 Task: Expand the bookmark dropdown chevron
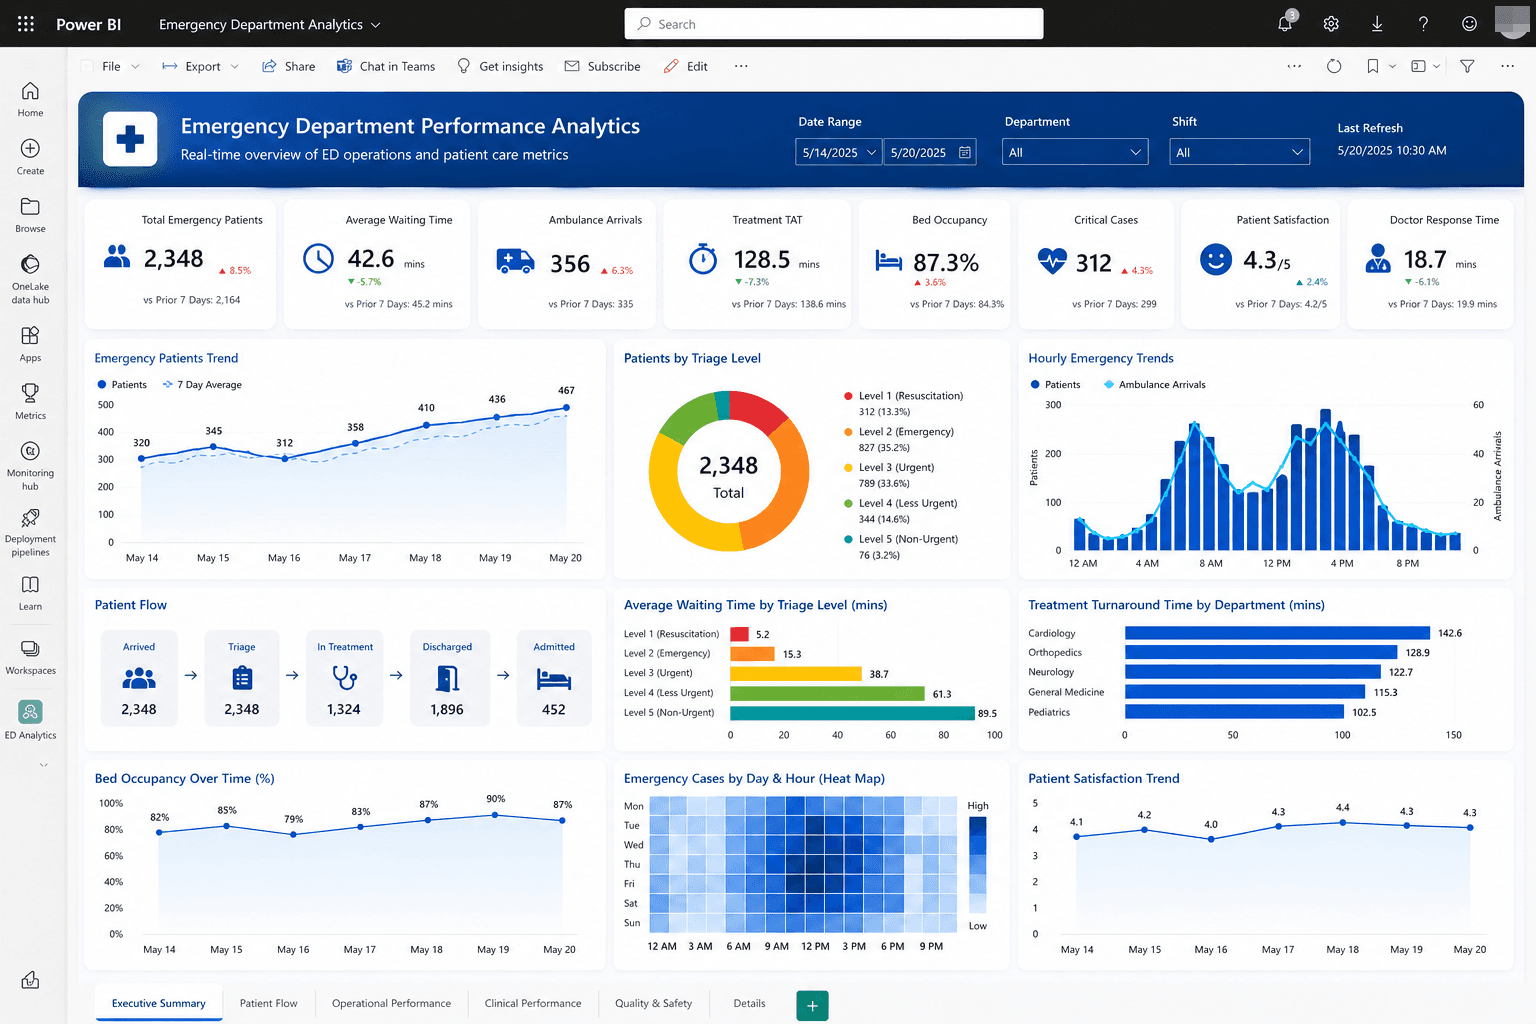(x=1392, y=66)
